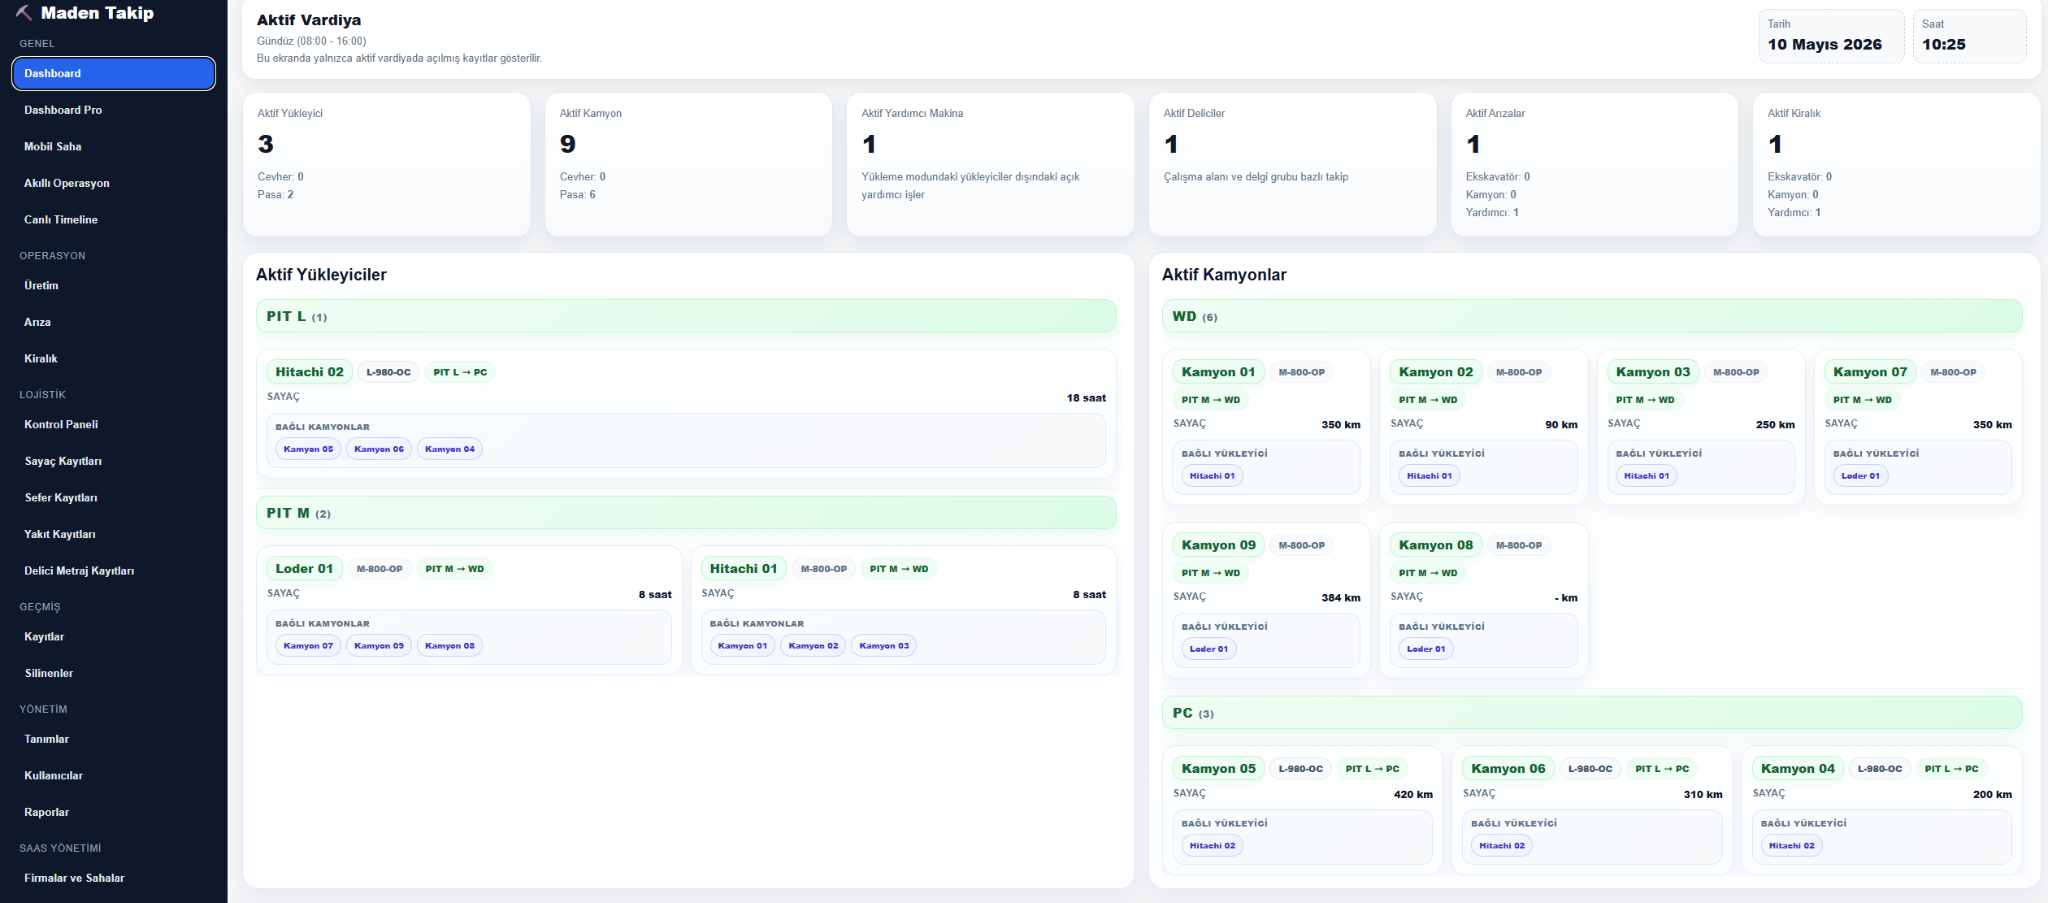Click Kamyon 06 chip under Hitachi 02

pos(379,449)
